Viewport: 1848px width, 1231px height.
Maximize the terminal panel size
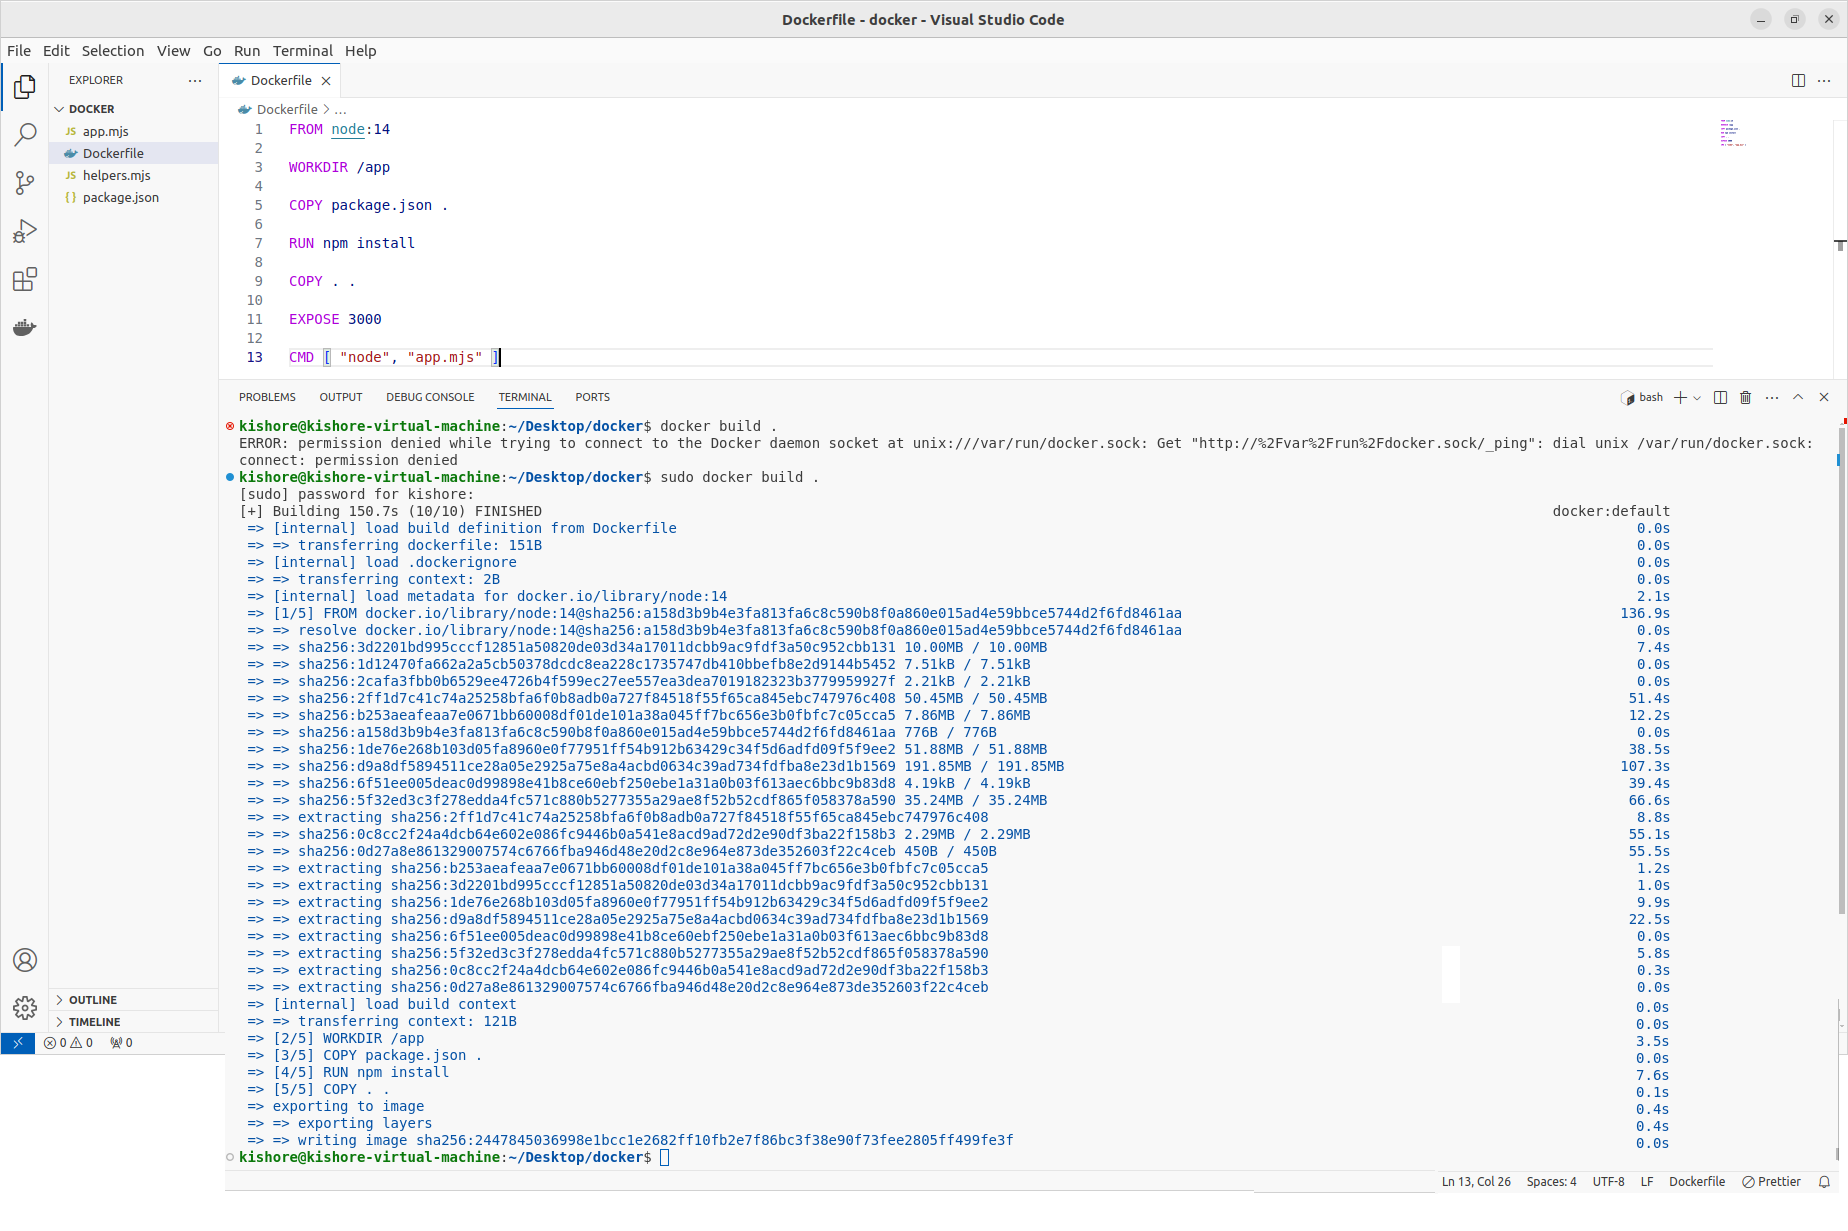(x=1798, y=397)
